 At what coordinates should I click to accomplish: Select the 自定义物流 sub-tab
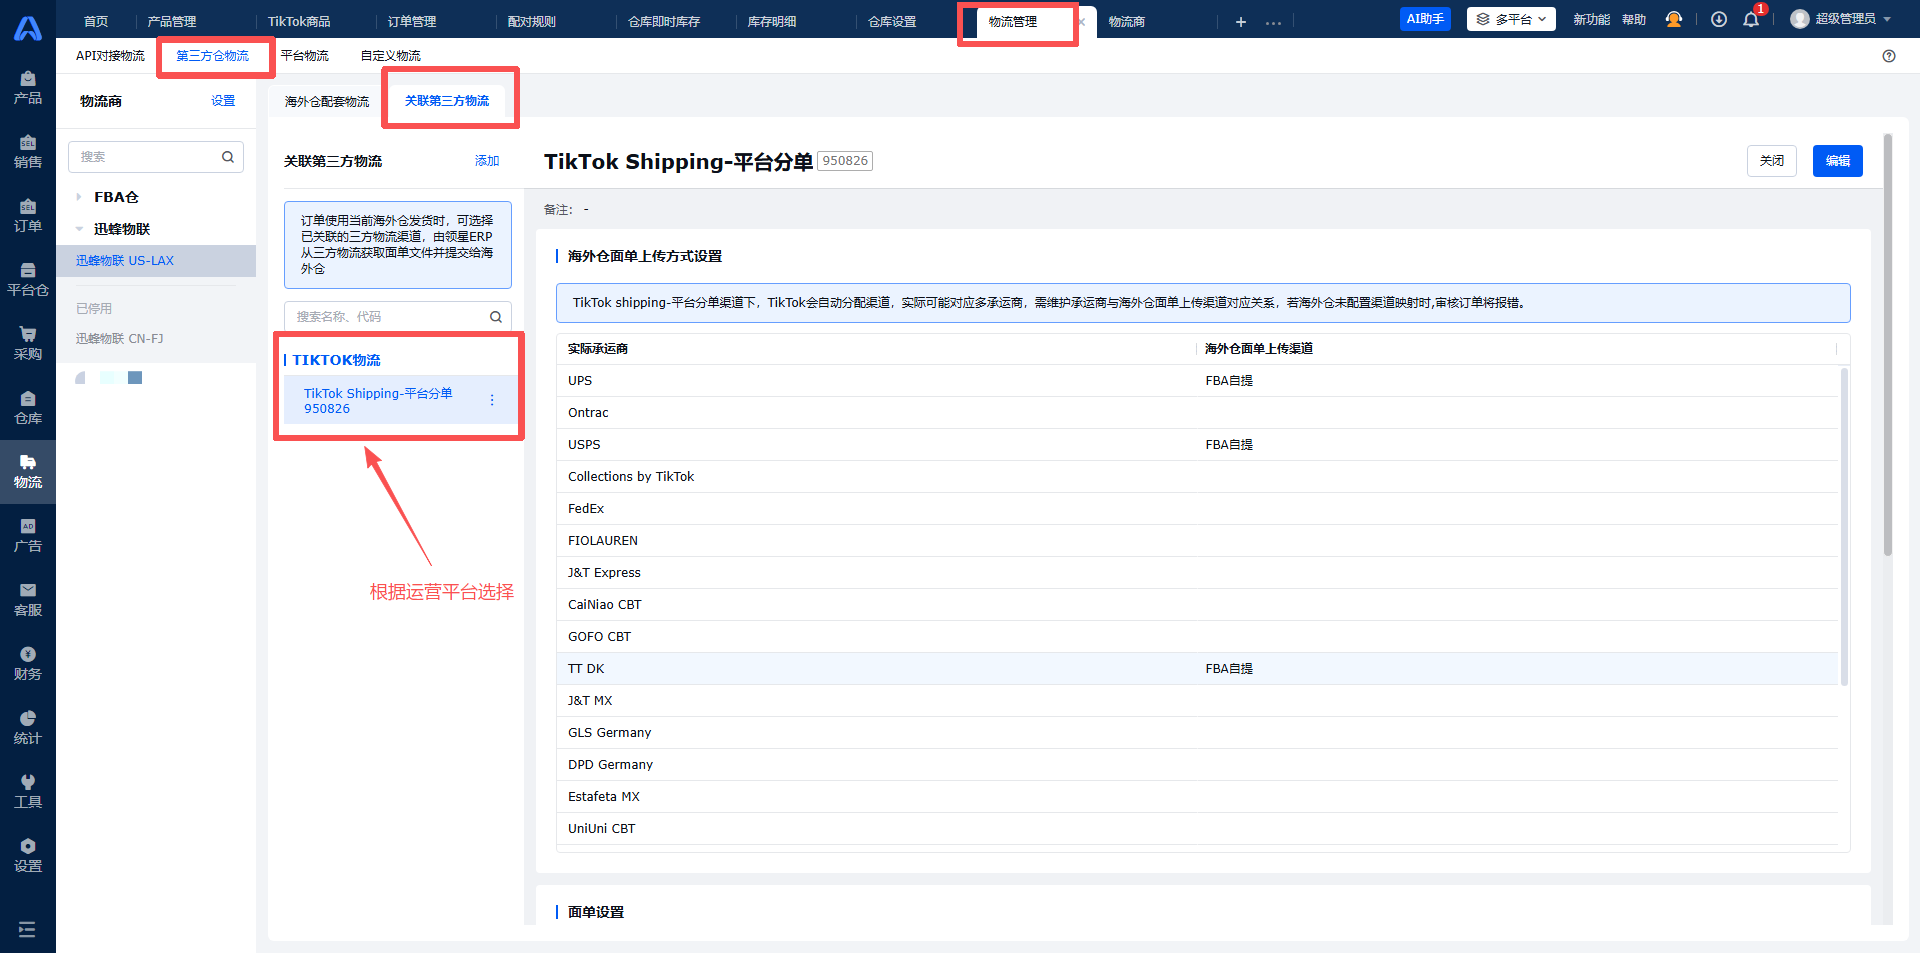pyautogui.click(x=391, y=56)
